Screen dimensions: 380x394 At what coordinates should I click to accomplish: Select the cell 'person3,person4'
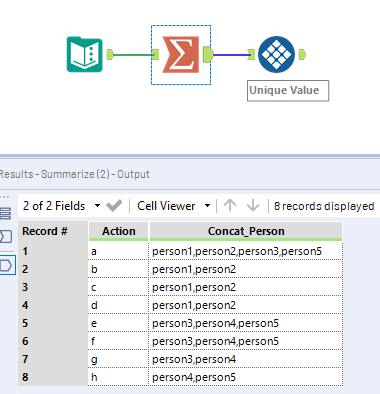click(x=246, y=359)
